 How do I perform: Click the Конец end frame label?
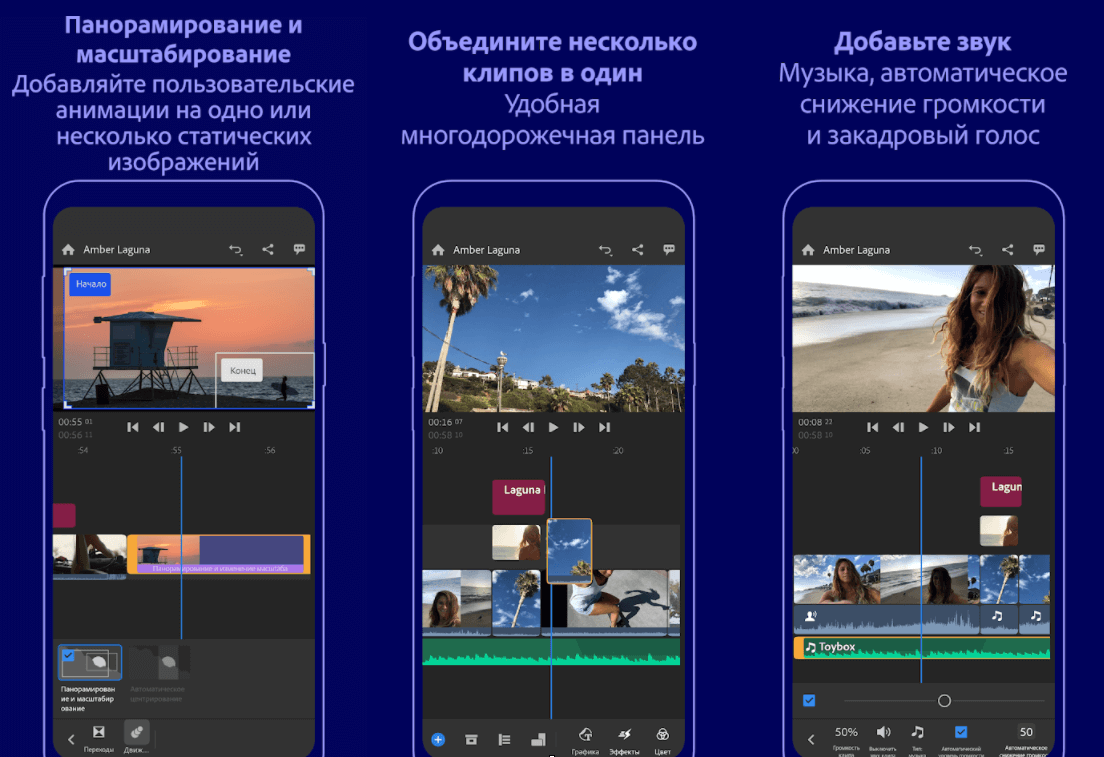coord(243,370)
